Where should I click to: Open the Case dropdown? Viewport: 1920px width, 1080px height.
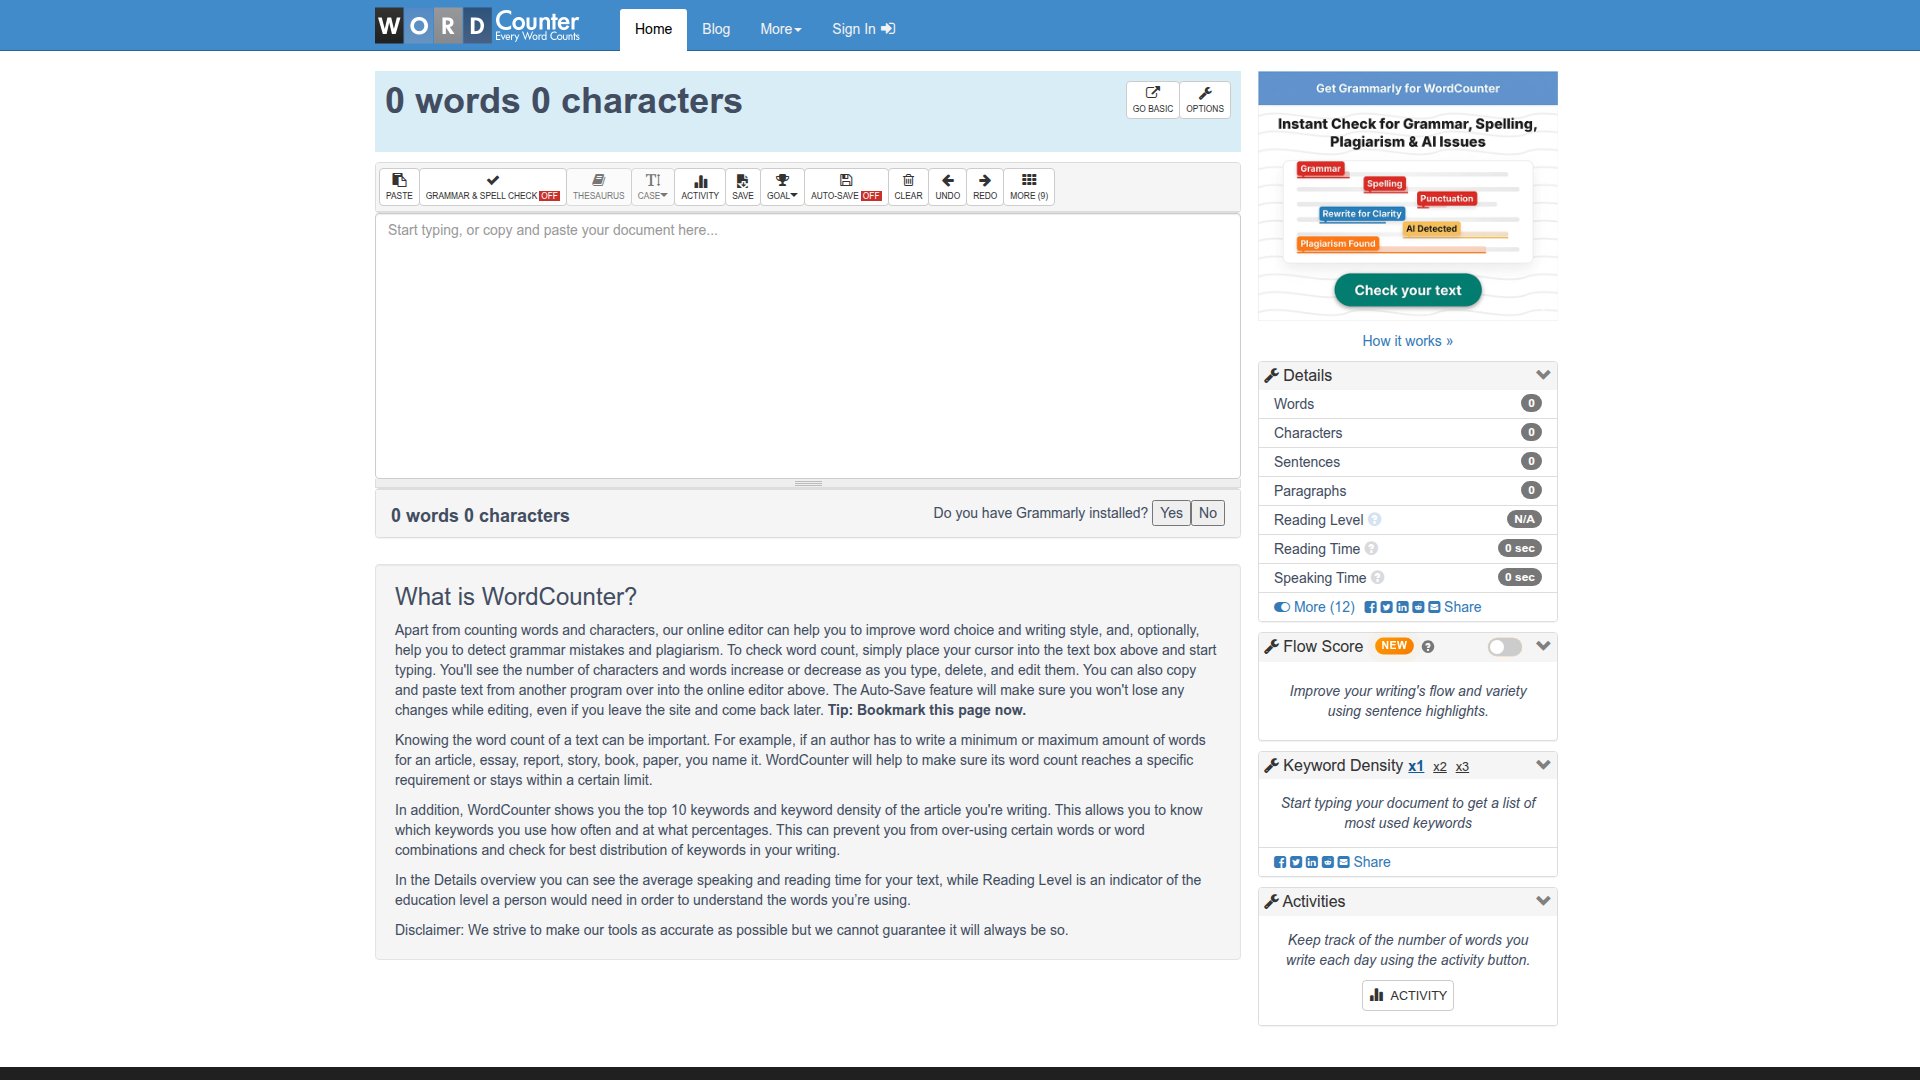[x=653, y=187]
